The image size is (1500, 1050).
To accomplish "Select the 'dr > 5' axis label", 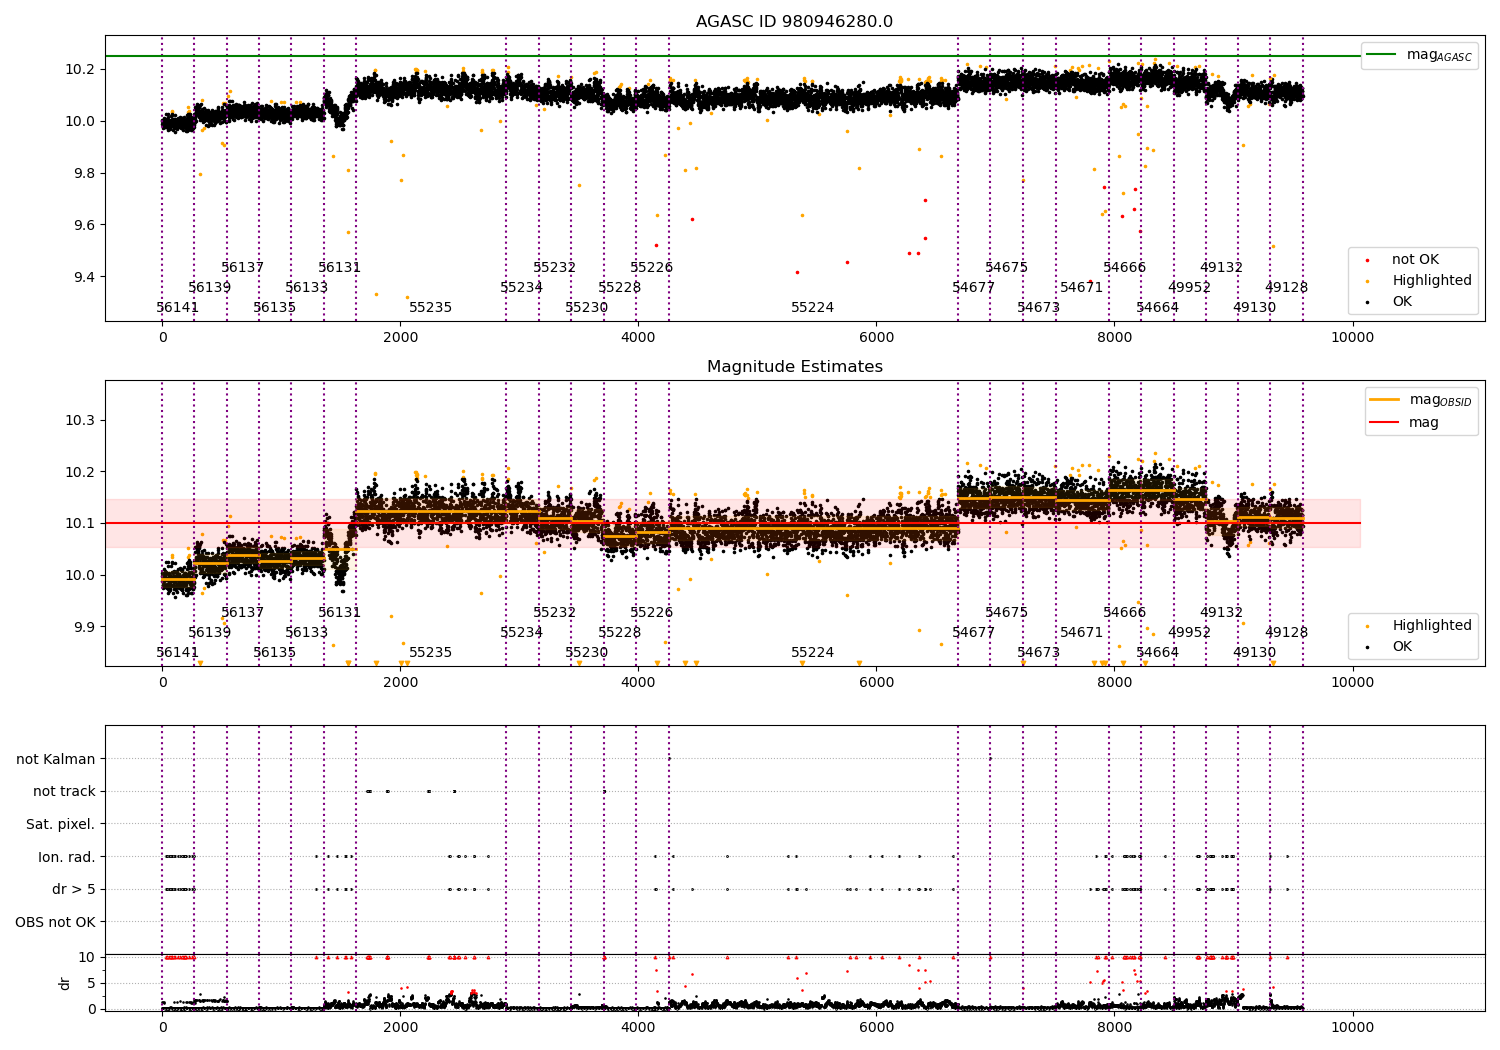I will click(74, 889).
